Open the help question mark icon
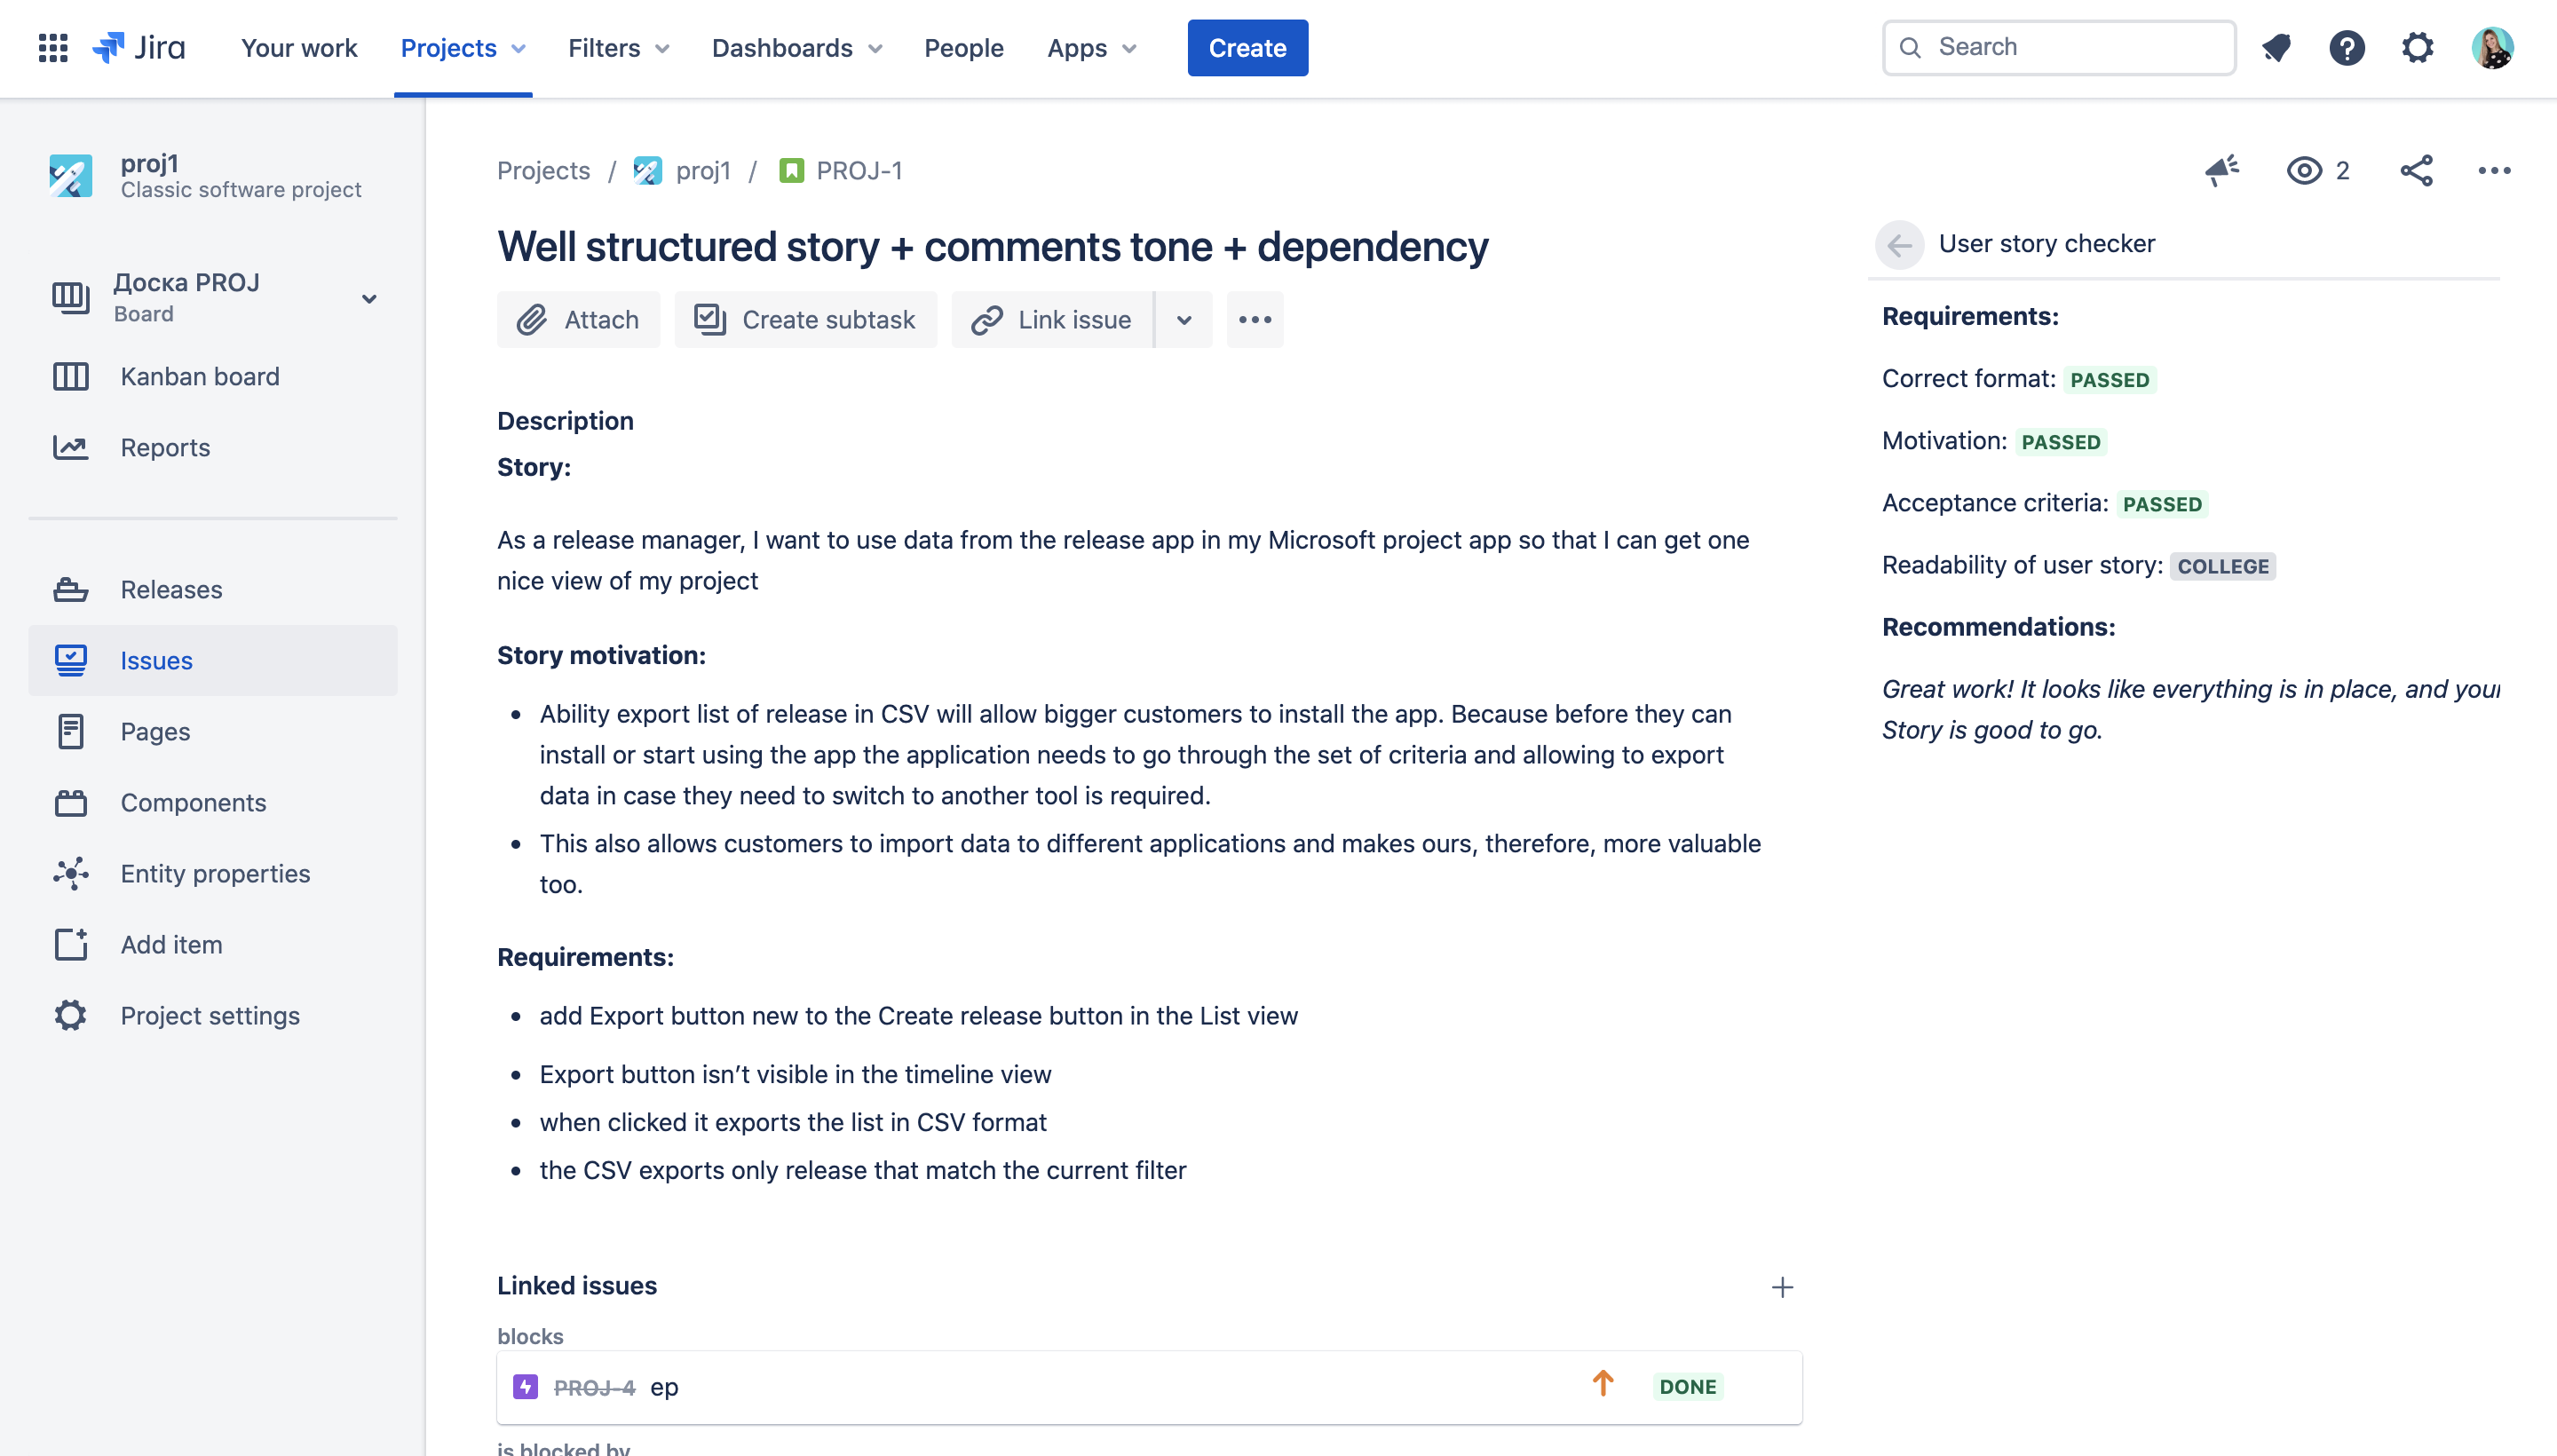The width and height of the screenshot is (2557, 1456). click(x=2346, y=47)
